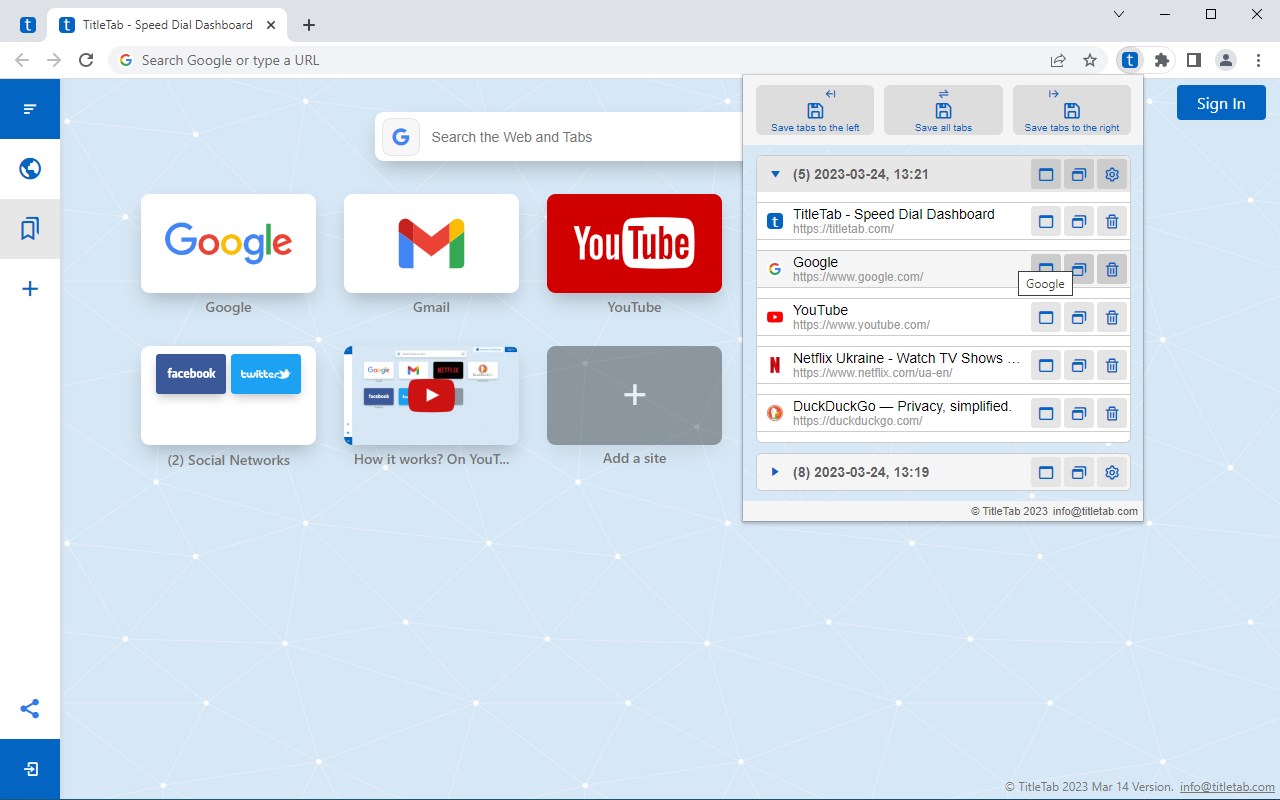Click Save tabs to the left button
This screenshot has height=800, width=1280.
[815, 110]
